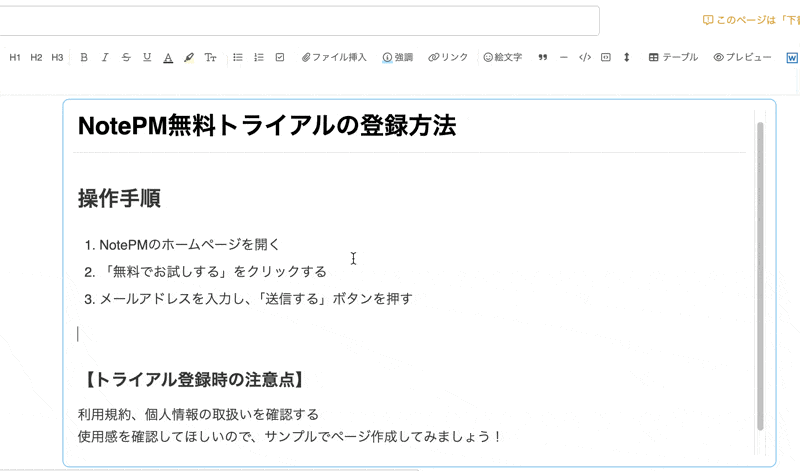The width and height of the screenshot is (800, 471).
Task: Click list item メールアドレスを入力し、「送信する」ボタンを押す
Action: click(256, 299)
